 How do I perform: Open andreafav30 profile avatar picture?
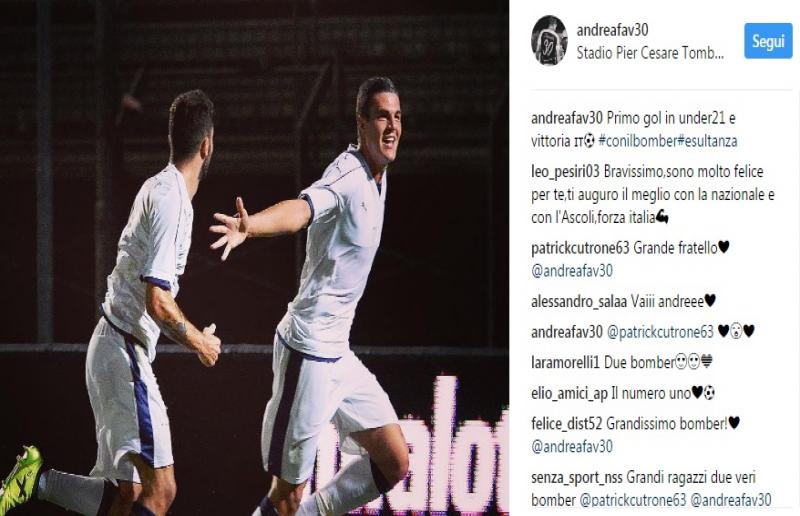pyautogui.click(x=549, y=40)
